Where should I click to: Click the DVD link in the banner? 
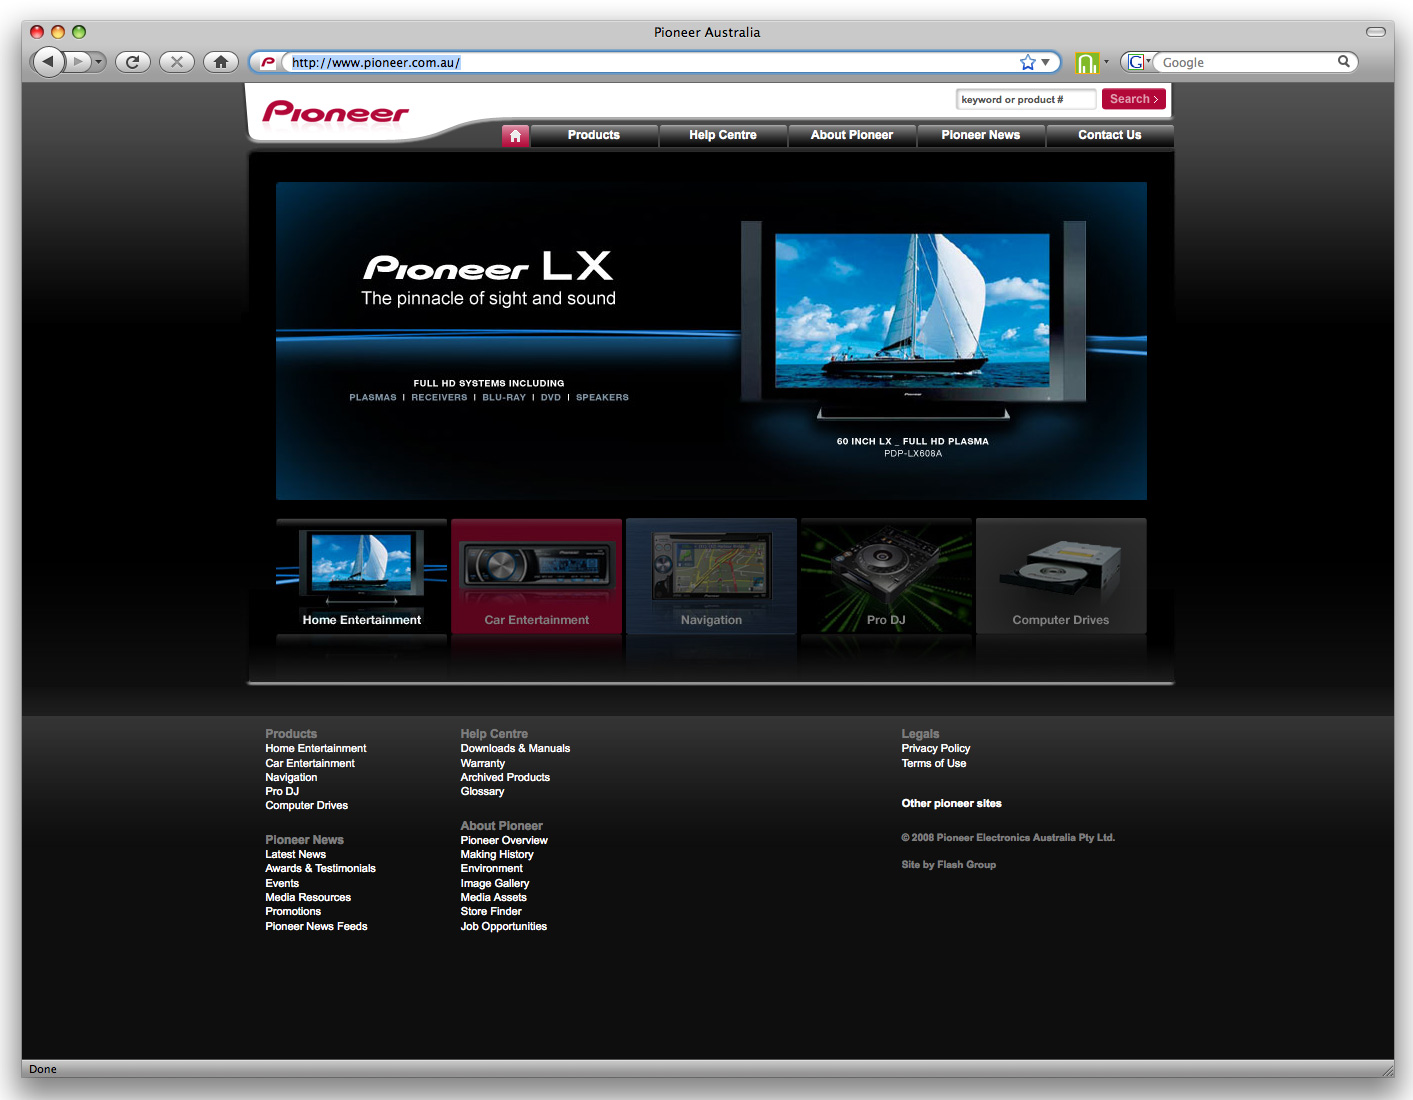coord(551,397)
